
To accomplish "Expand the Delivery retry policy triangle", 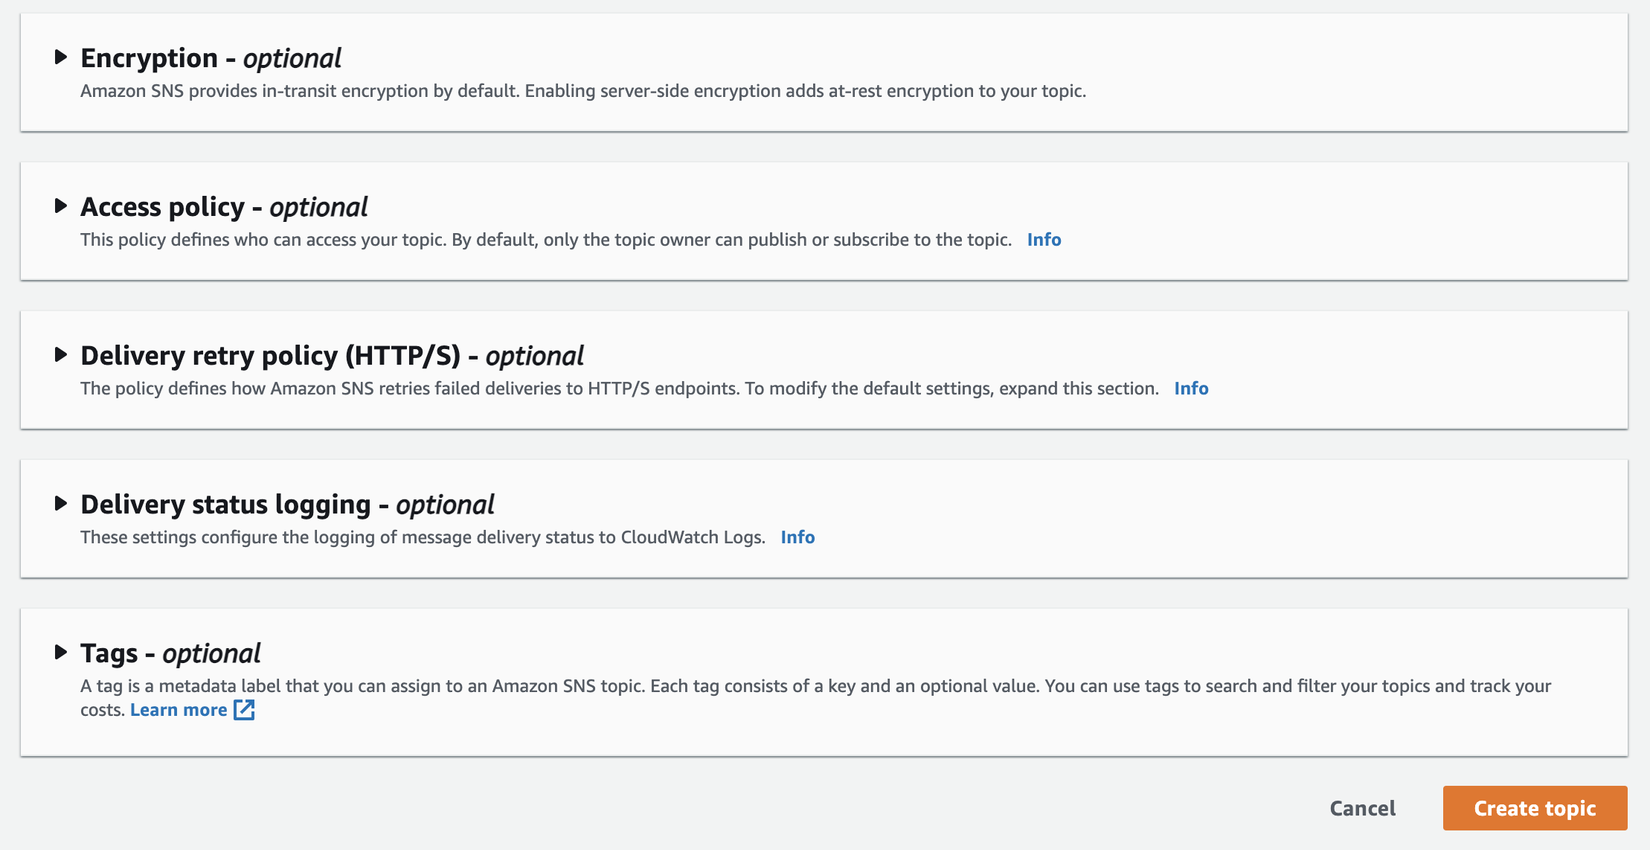I will (61, 355).
